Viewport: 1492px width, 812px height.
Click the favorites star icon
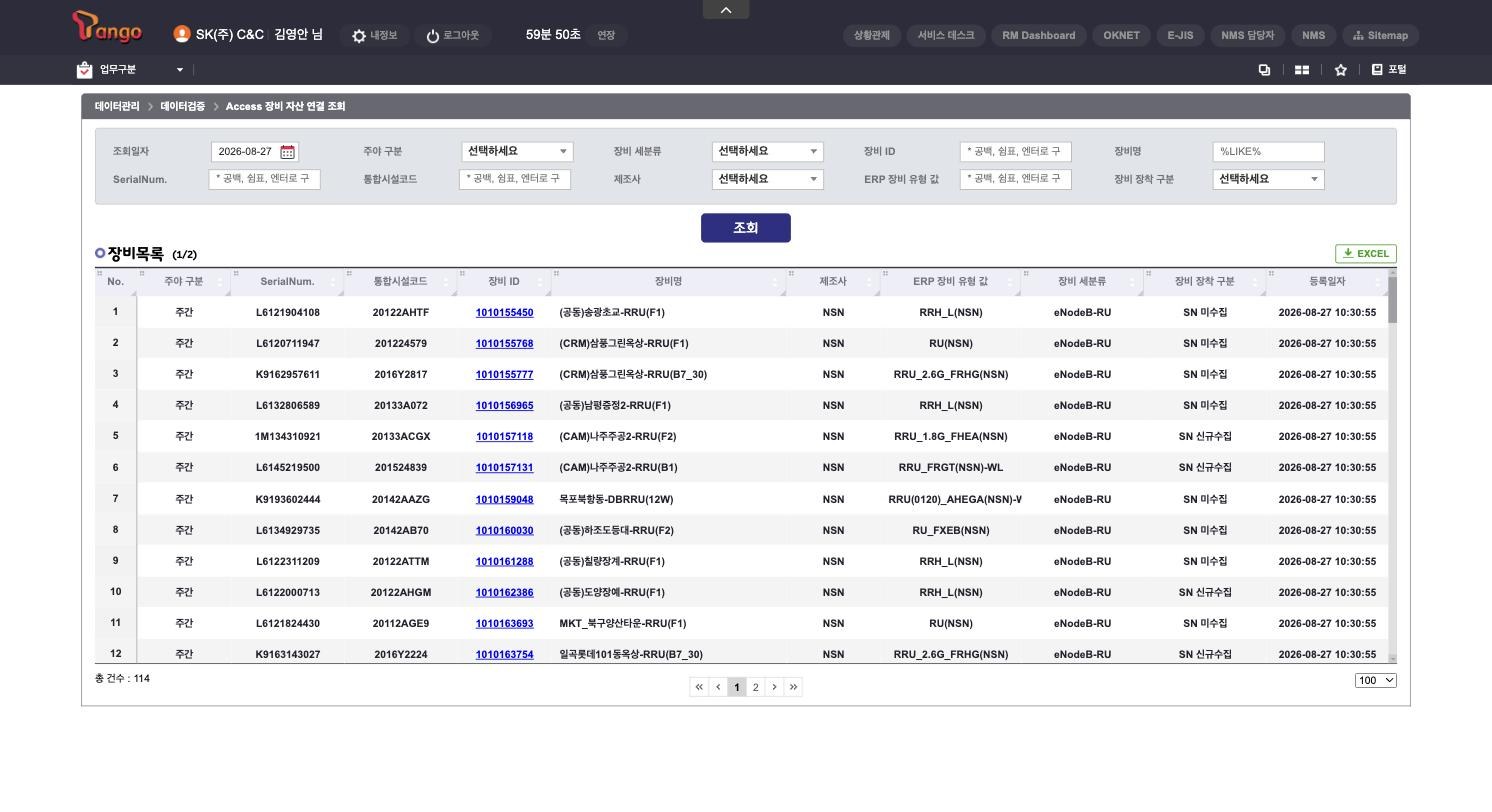click(x=1341, y=70)
